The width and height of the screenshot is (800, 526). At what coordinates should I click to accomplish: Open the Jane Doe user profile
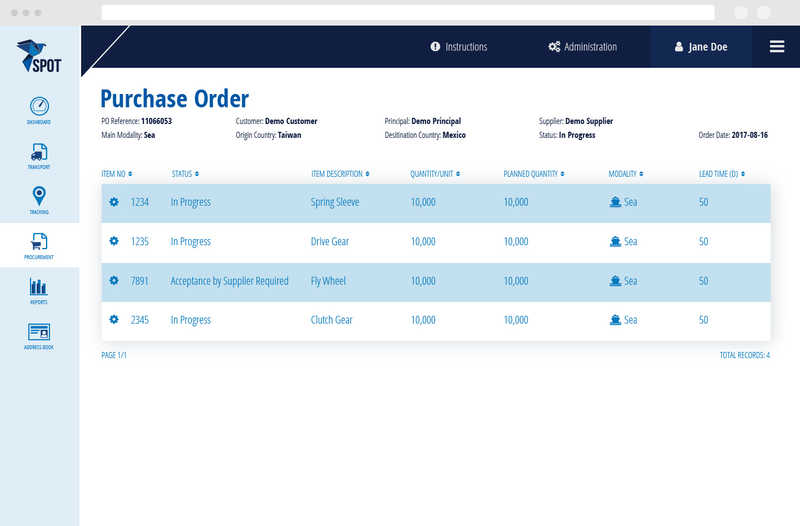(701, 47)
